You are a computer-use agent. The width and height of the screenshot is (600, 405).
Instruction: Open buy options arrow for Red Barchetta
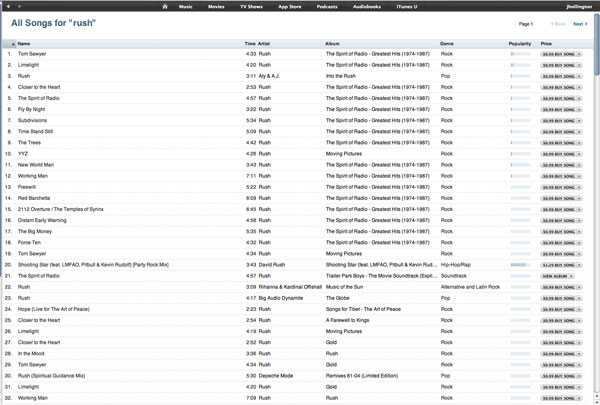point(579,199)
